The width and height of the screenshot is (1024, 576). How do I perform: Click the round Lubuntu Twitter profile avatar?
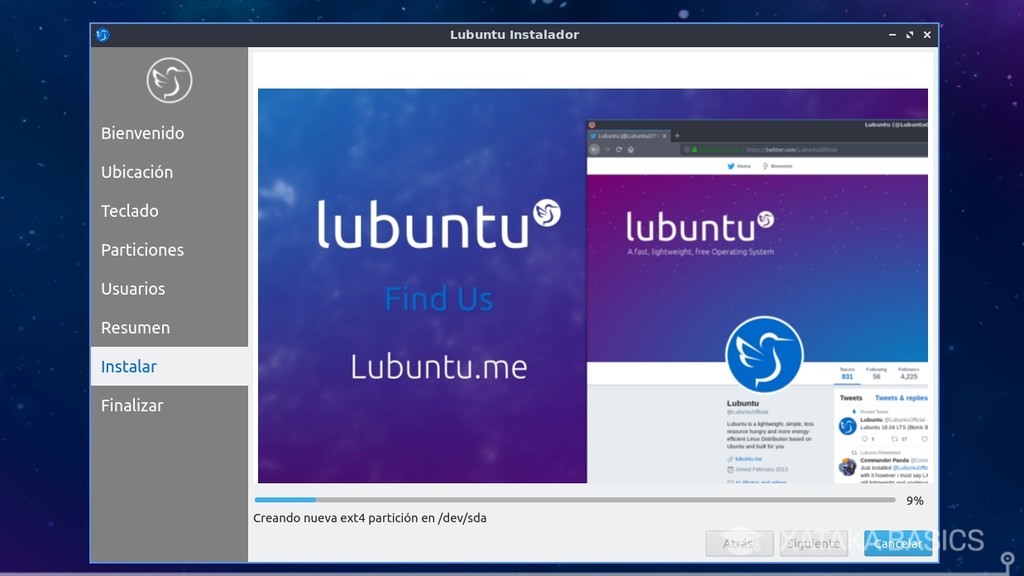pyautogui.click(x=764, y=355)
